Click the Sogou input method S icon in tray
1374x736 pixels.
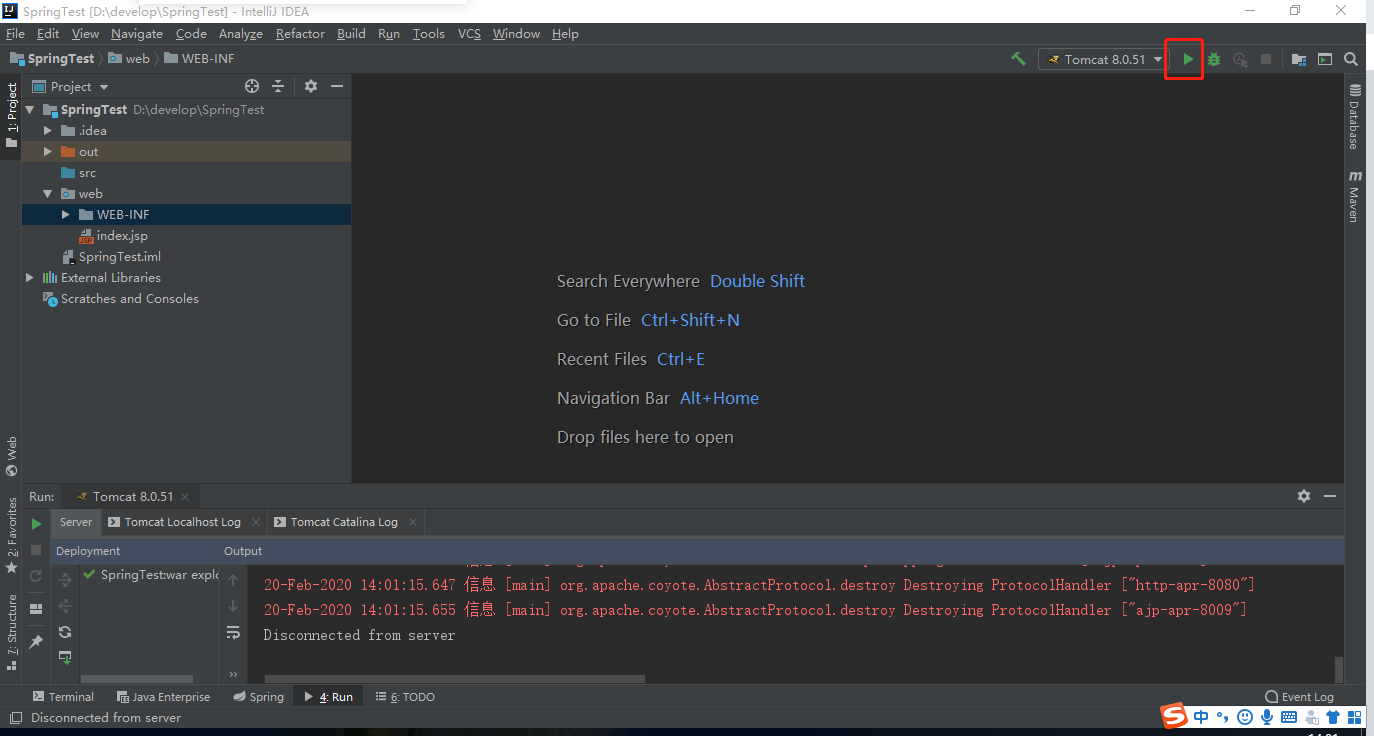[x=1174, y=716]
